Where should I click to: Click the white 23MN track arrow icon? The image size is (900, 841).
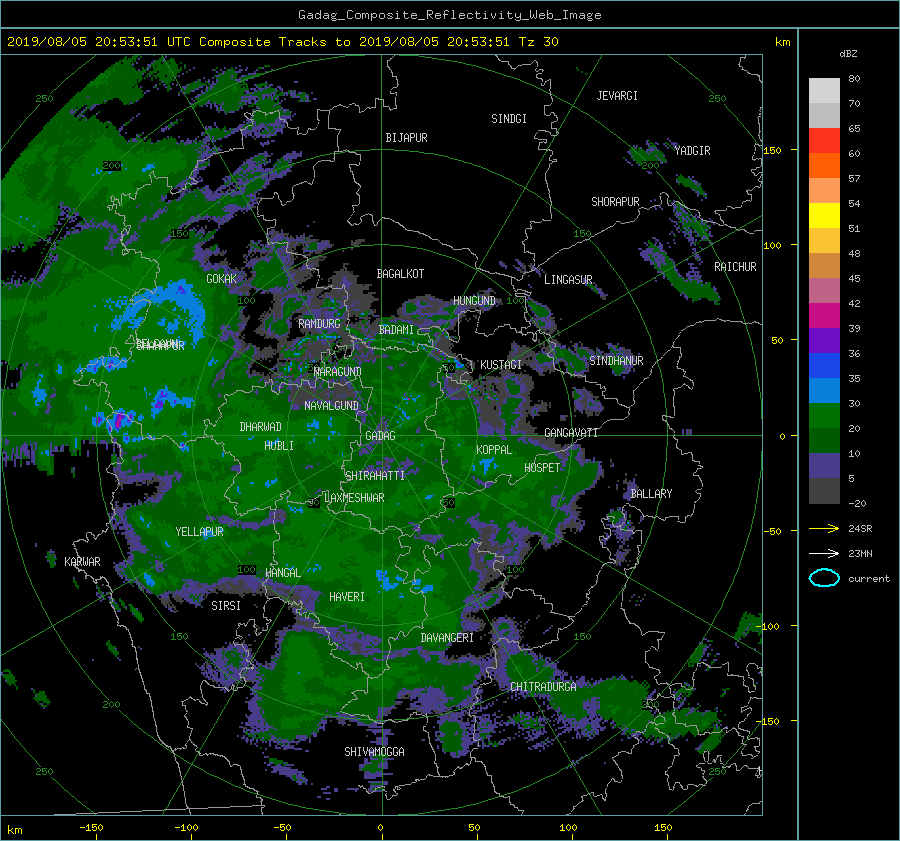[x=824, y=553]
